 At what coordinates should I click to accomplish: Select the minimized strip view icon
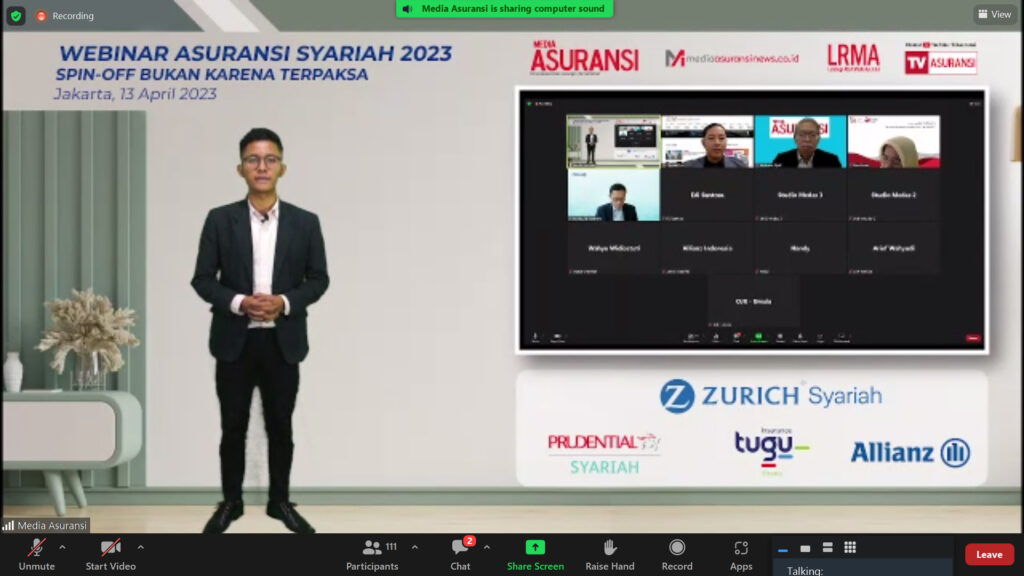click(x=783, y=549)
